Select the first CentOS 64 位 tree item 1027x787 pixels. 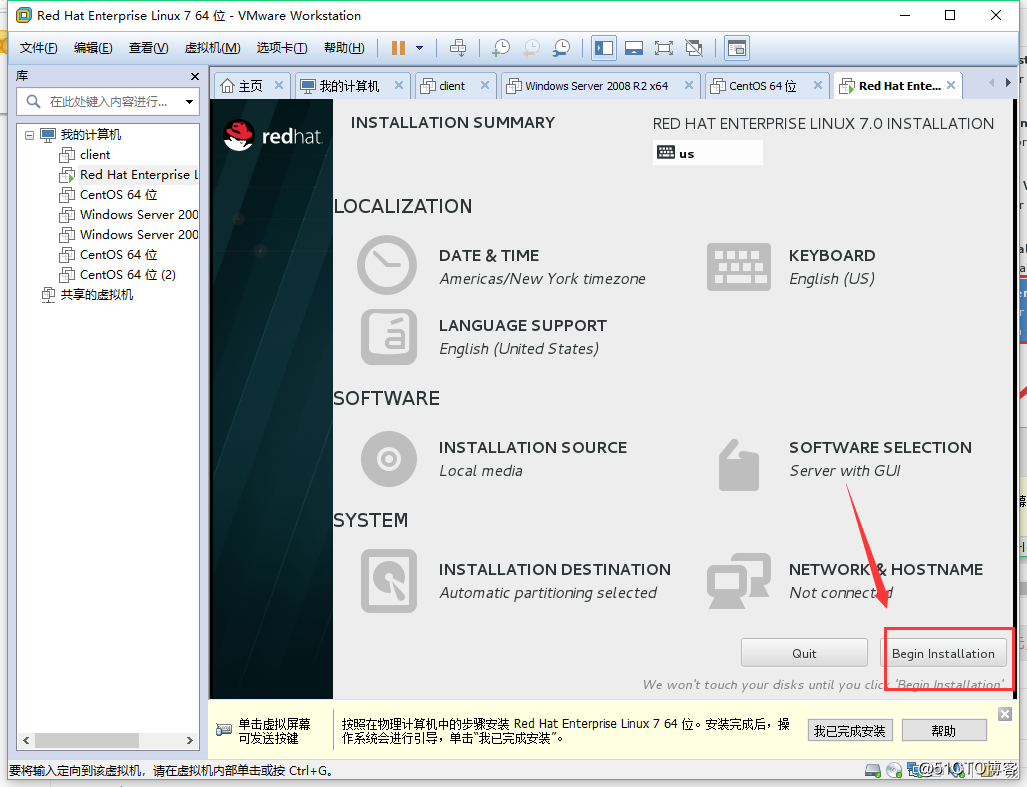(119, 194)
